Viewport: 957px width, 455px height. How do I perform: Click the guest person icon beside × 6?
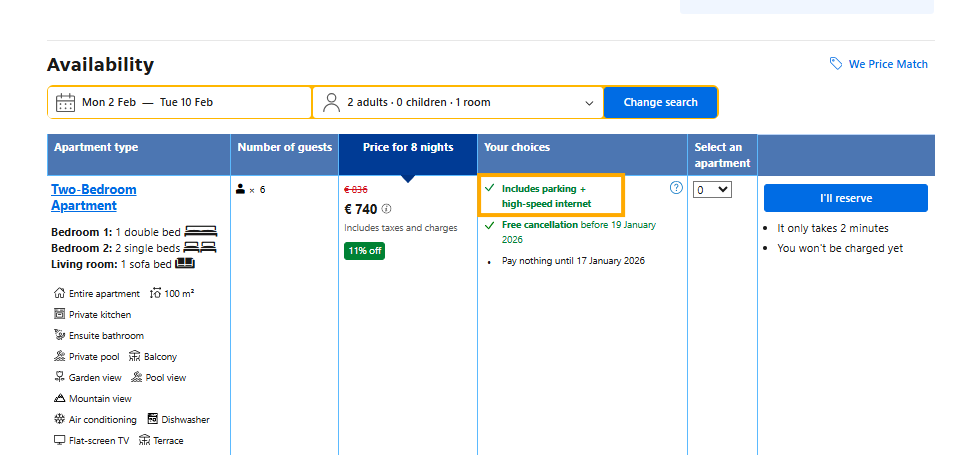click(240, 189)
